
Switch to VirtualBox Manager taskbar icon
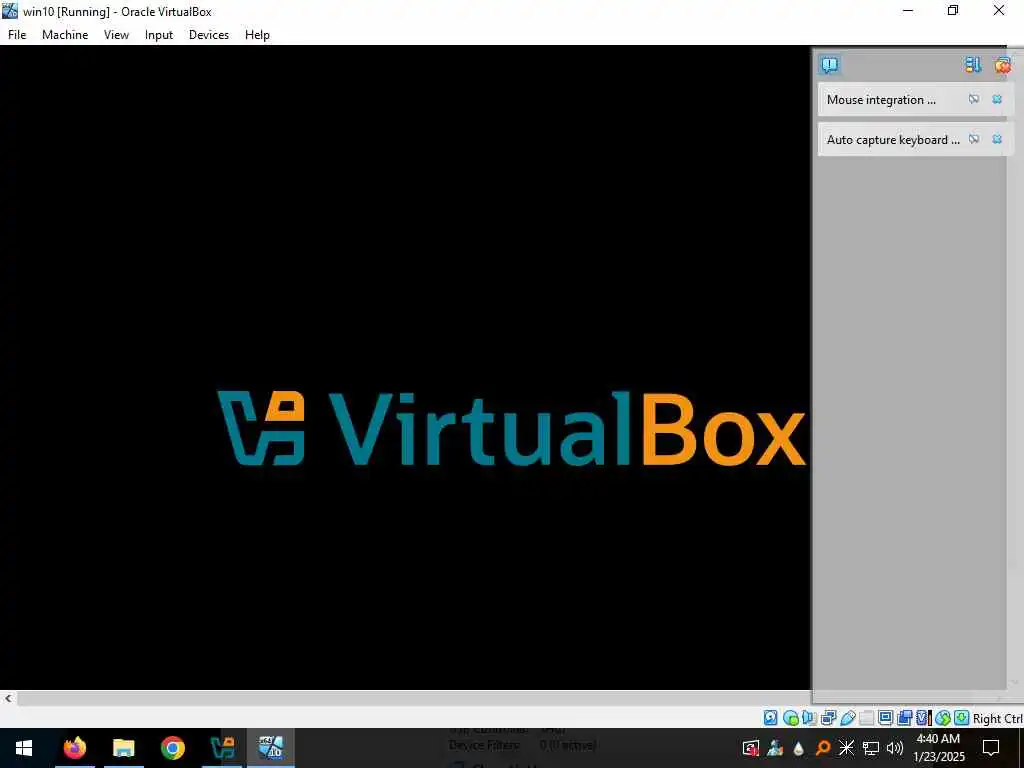coord(222,748)
